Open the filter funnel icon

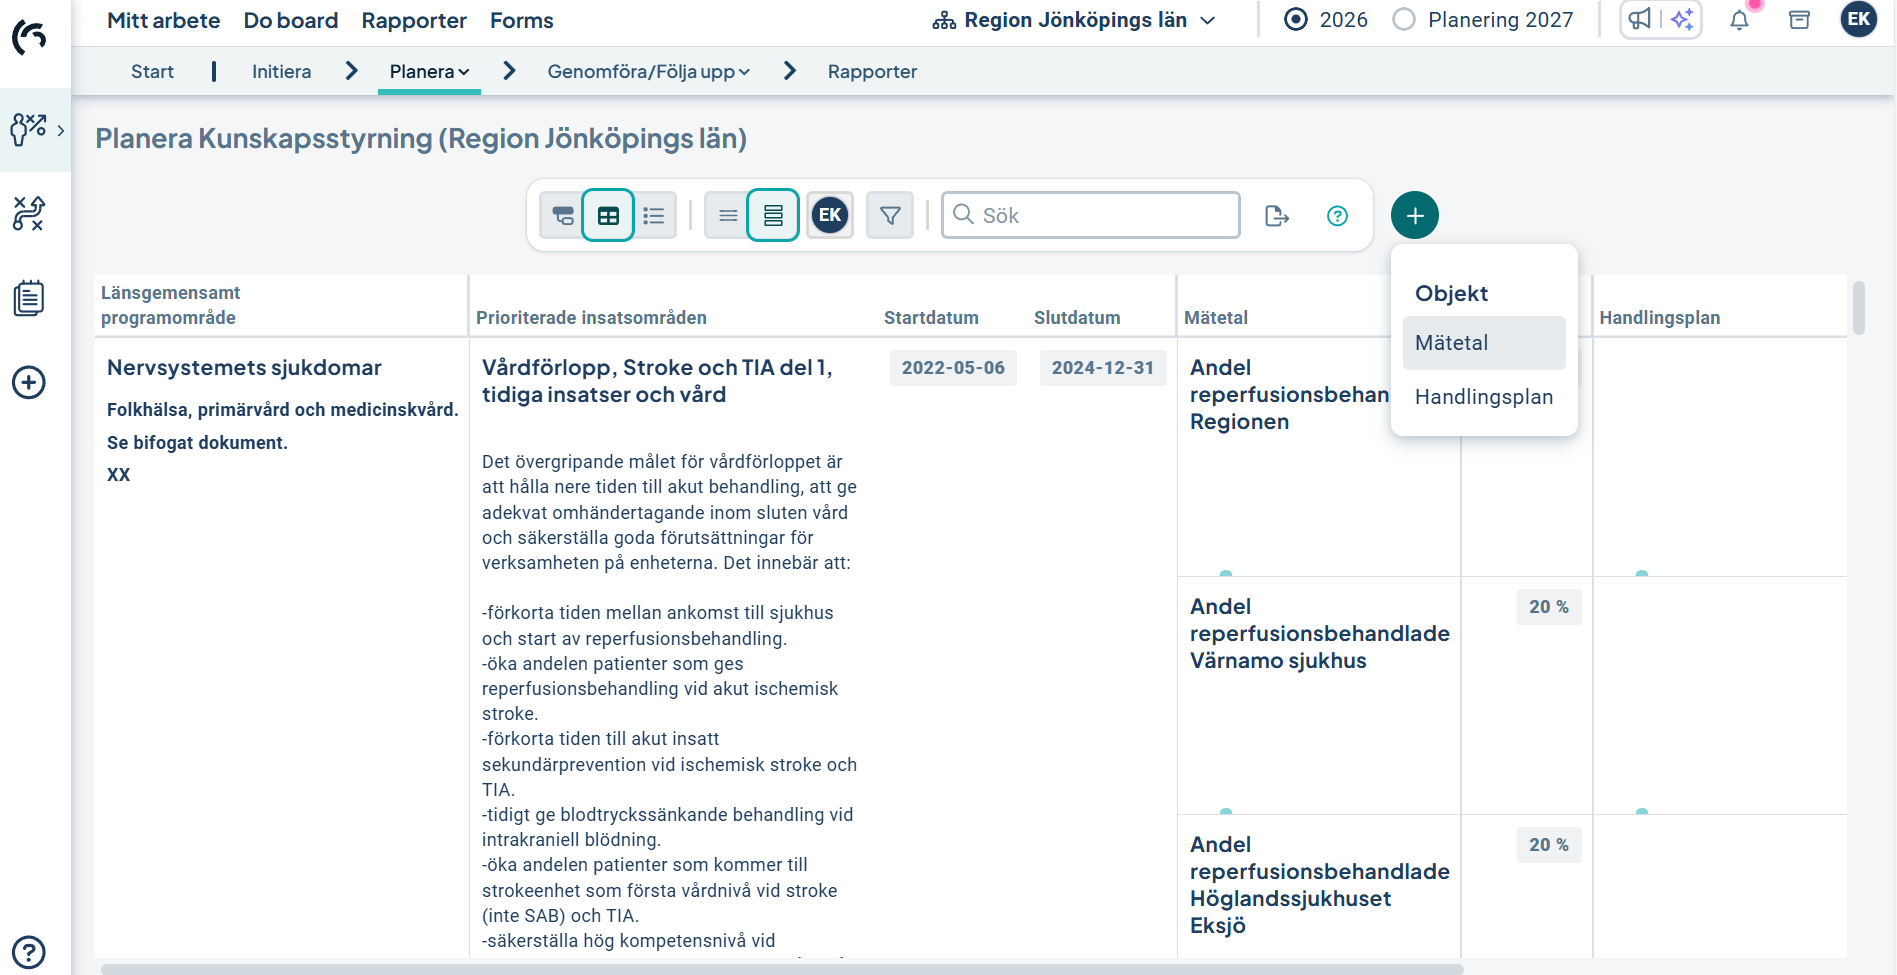890,215
